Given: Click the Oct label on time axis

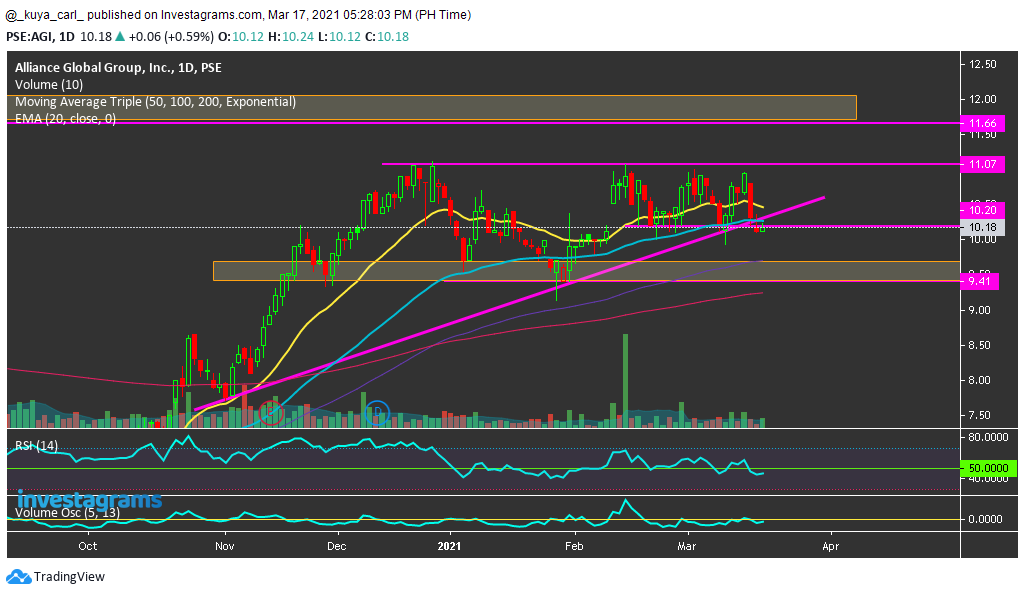Looking at the screenshot, I should pyautogui.click(x=88, y=546).
